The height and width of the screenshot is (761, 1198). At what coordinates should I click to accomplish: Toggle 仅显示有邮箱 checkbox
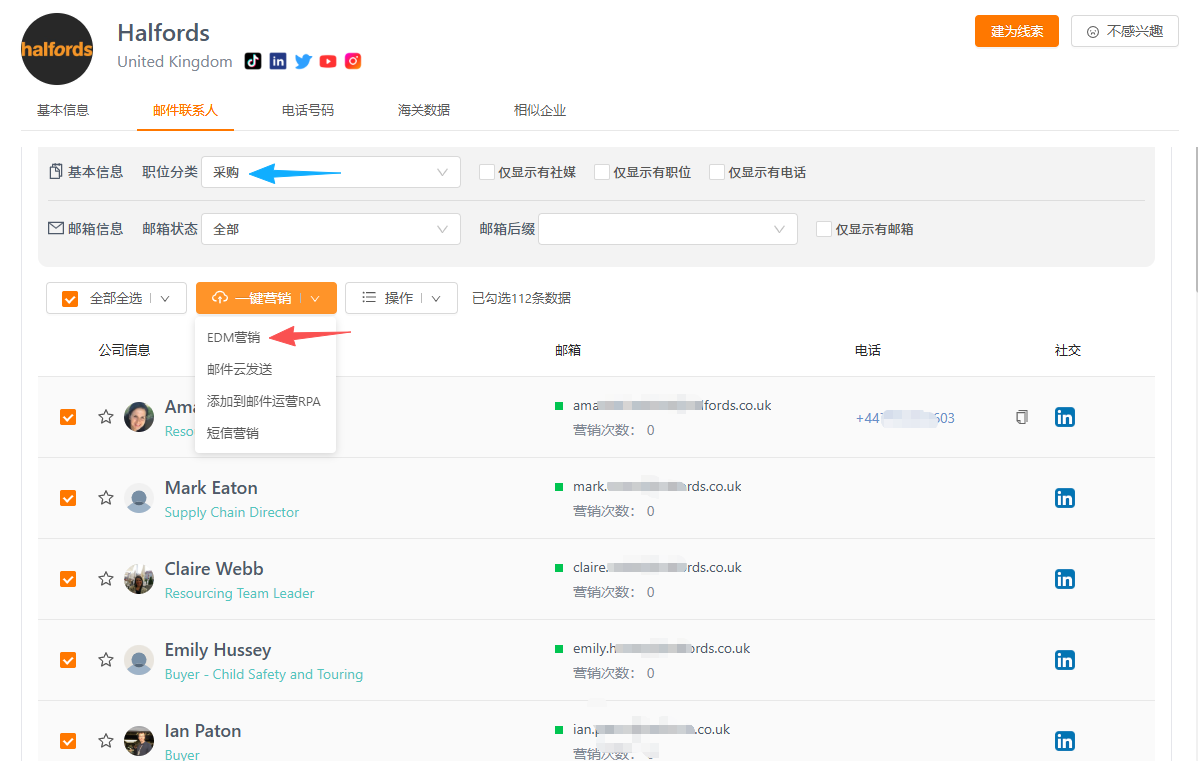pos(824,229)
